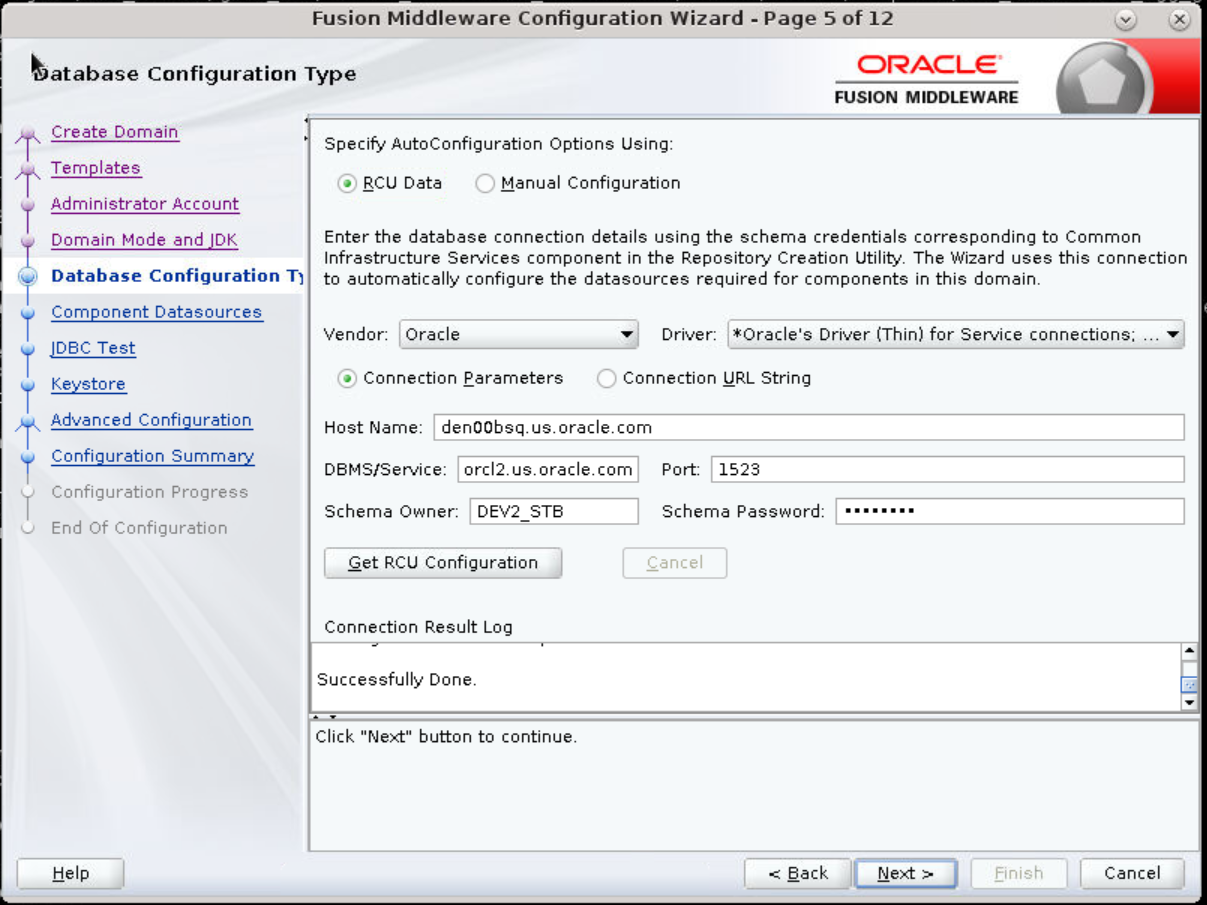
Task: Click log scrollbar up arrow
Action: coord(1189,651)
